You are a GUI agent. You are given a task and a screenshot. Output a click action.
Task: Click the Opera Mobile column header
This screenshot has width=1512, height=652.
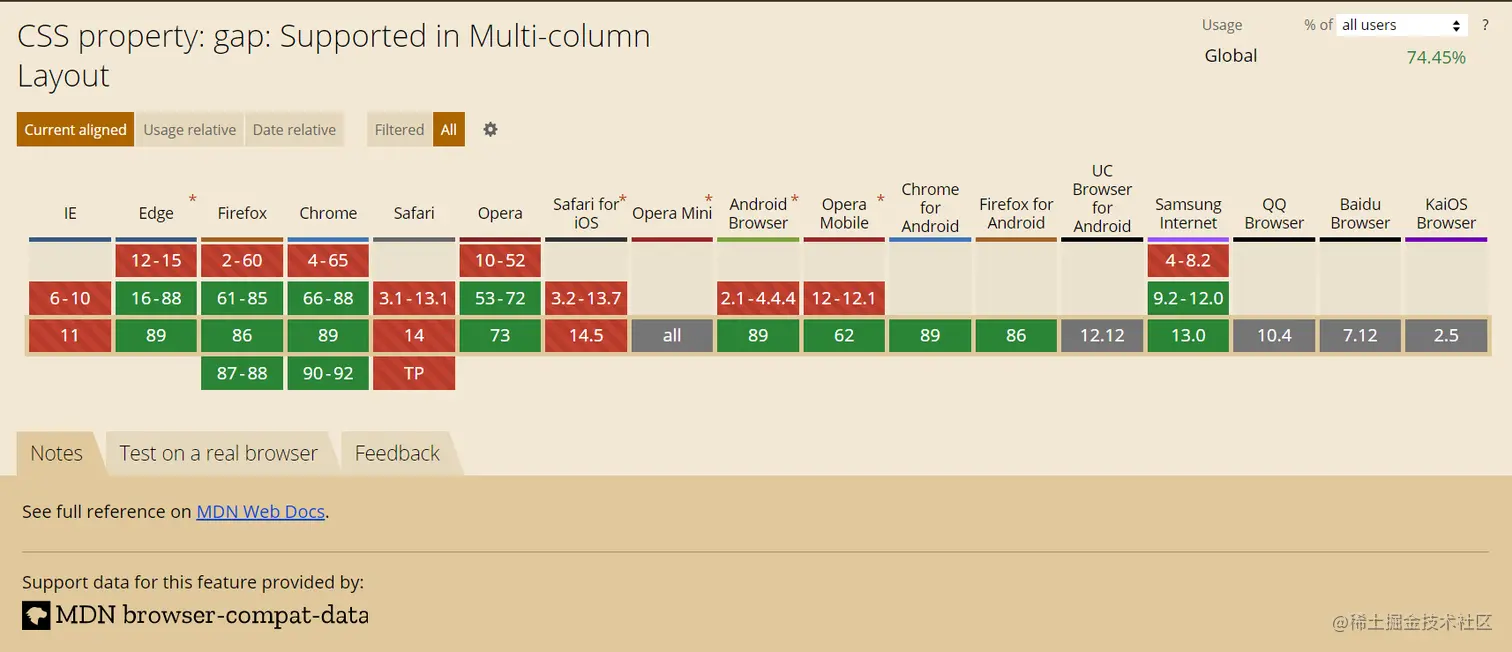844,213
